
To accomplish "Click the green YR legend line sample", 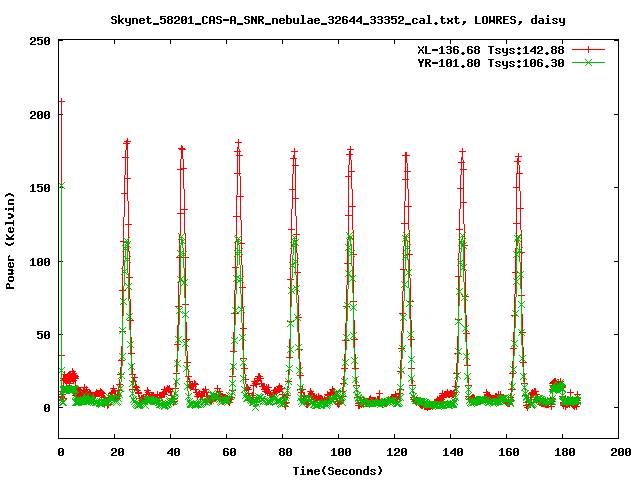I will [x=588, y=62].
